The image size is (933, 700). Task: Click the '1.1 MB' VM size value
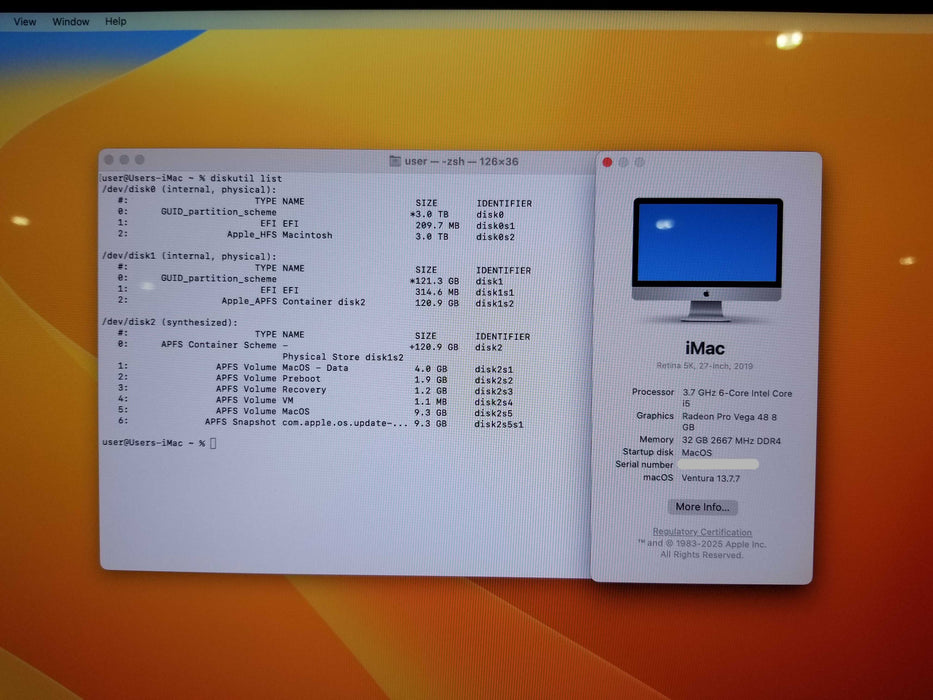click(431, 402)
